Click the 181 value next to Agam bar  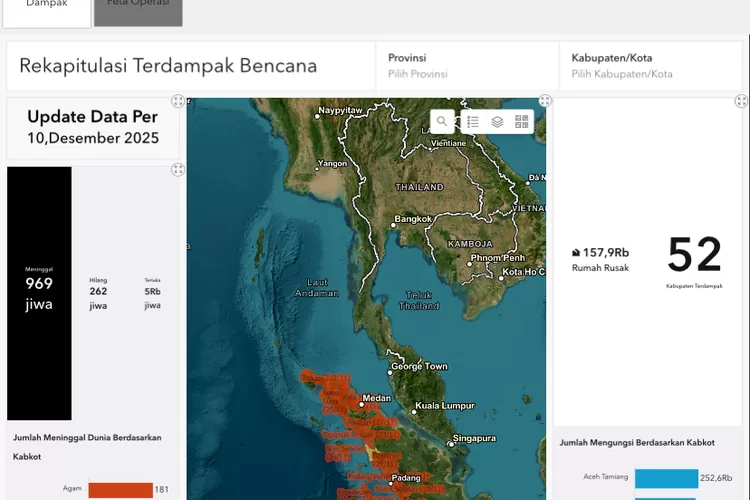(162, 489)
